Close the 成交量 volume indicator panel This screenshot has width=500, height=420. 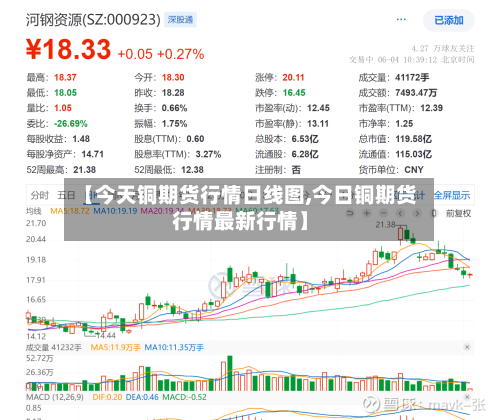tap(467, 347)
